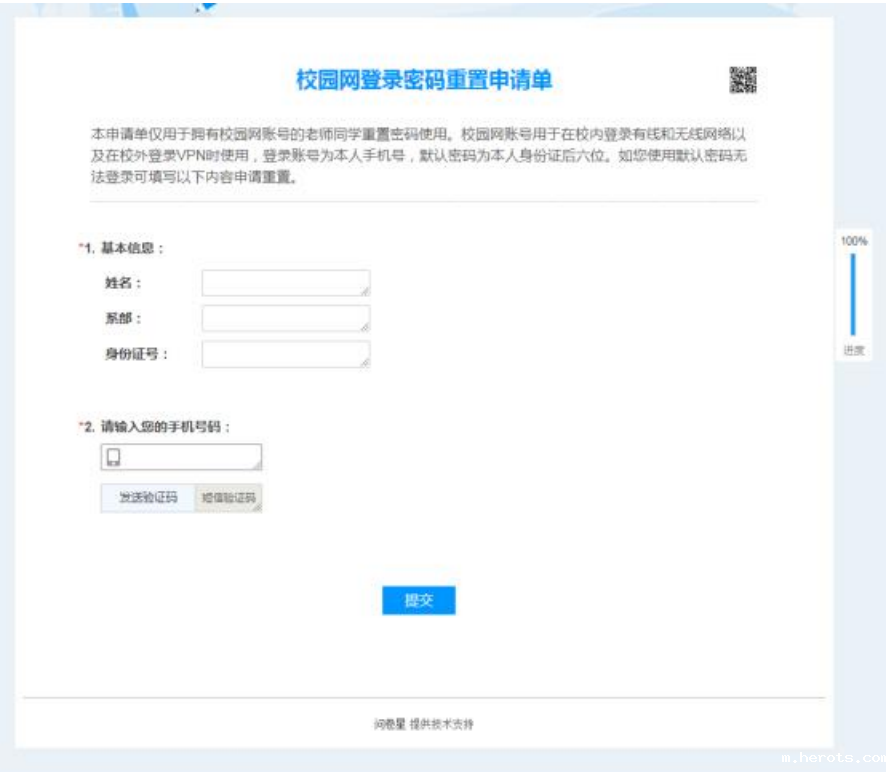Click the 1. 基本信息 section heading
This screenshot has height=774, width=888.
click(123, 248)
